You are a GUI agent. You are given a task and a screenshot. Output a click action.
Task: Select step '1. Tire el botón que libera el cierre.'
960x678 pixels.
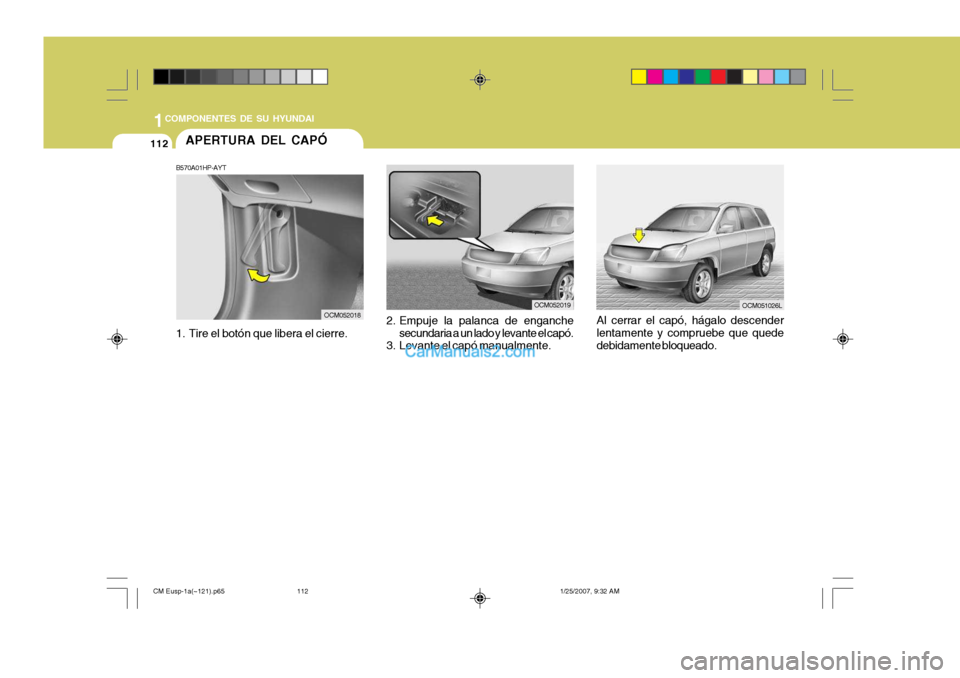[262, 334]
